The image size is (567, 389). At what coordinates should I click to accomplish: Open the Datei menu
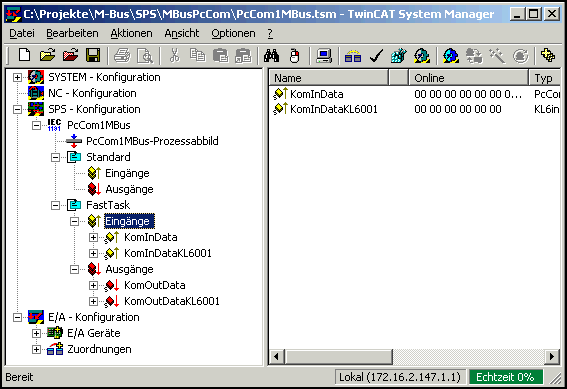[x=22, y=33]
